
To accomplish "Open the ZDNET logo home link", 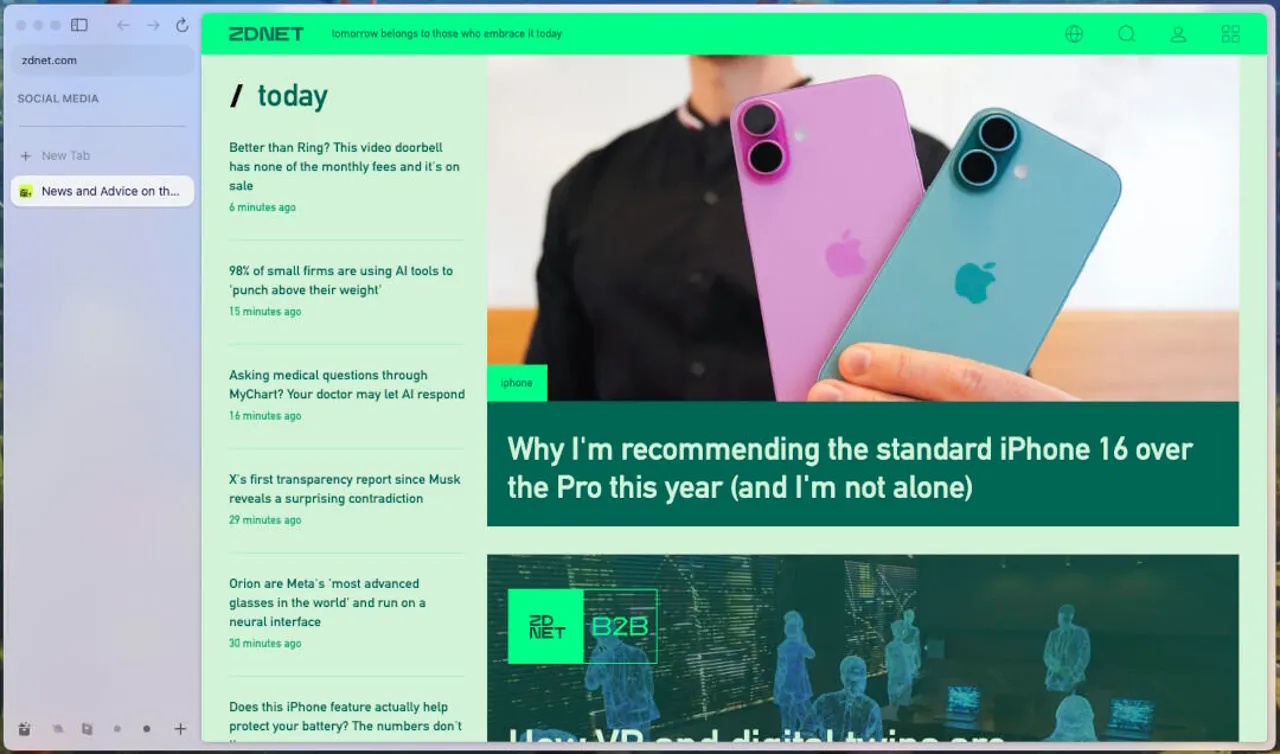I will [x=266, y=33].
